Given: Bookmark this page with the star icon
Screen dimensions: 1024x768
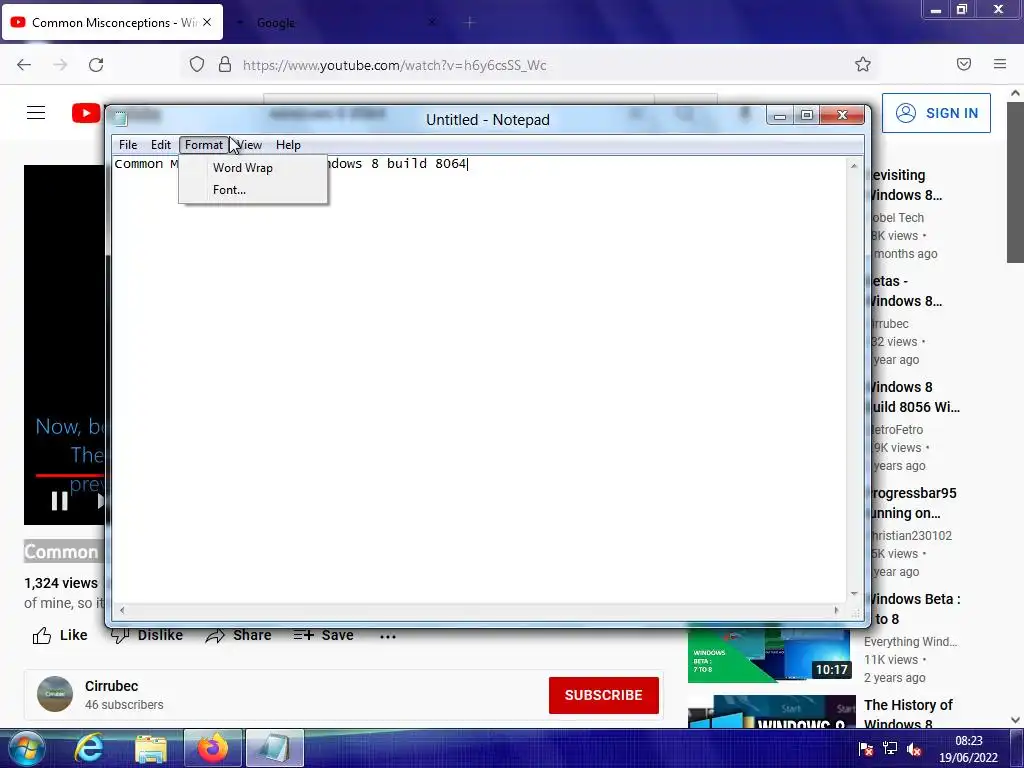Looking at the screenshot, I should [x=863, y=64].
